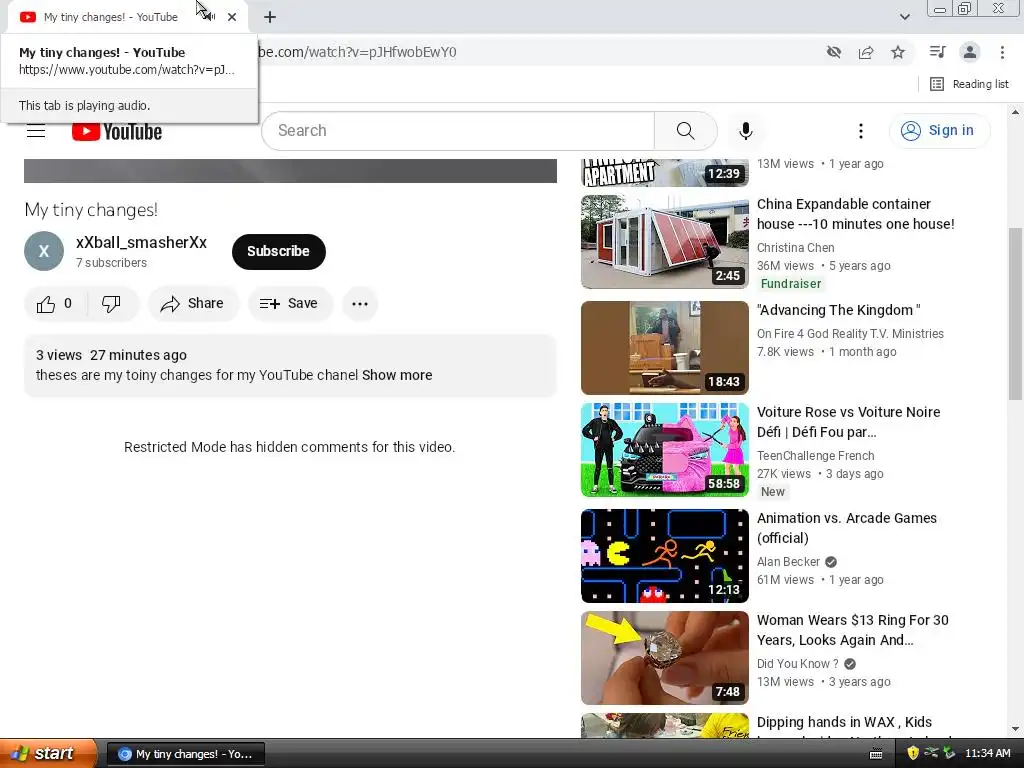
Task: Open the Windows start menu
Action: point(47,754)
